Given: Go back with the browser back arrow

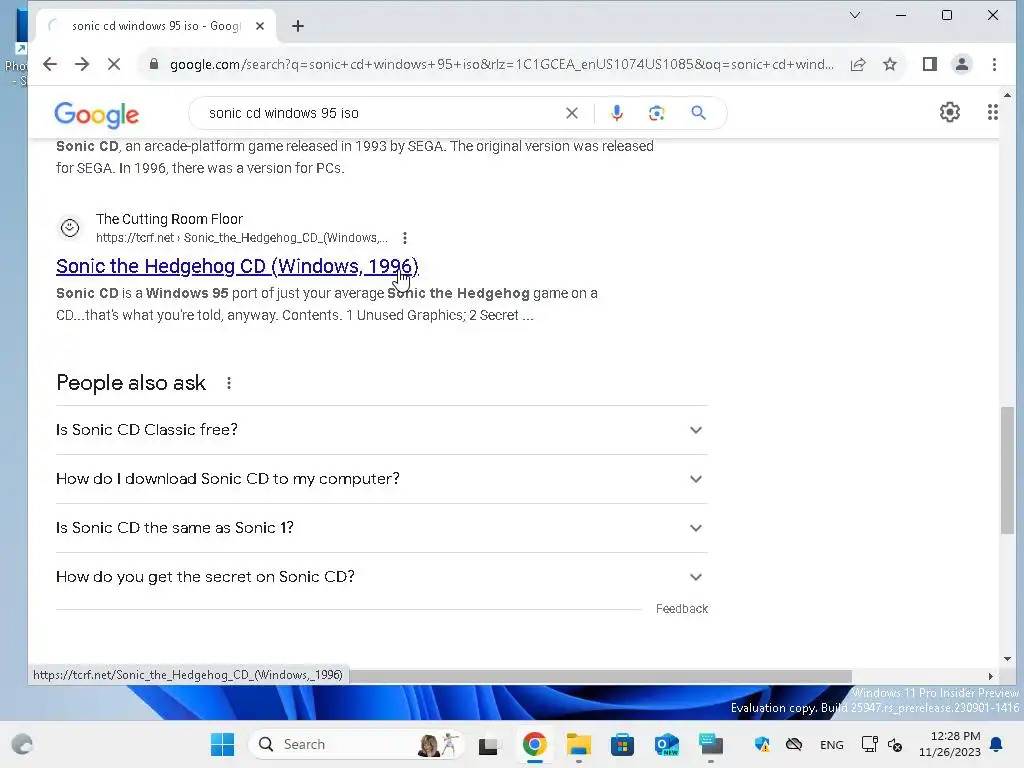Looking at the screenshot, I should [50, 64].
